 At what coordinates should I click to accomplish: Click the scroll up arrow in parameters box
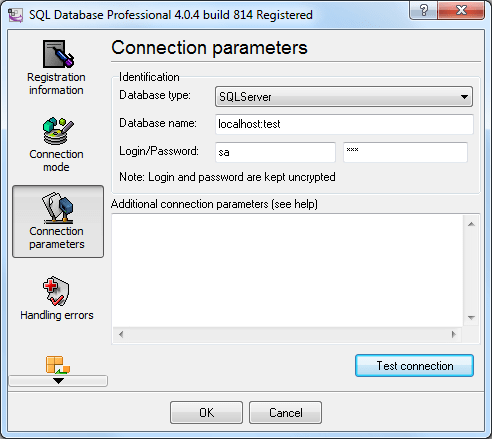pos(471,224)
